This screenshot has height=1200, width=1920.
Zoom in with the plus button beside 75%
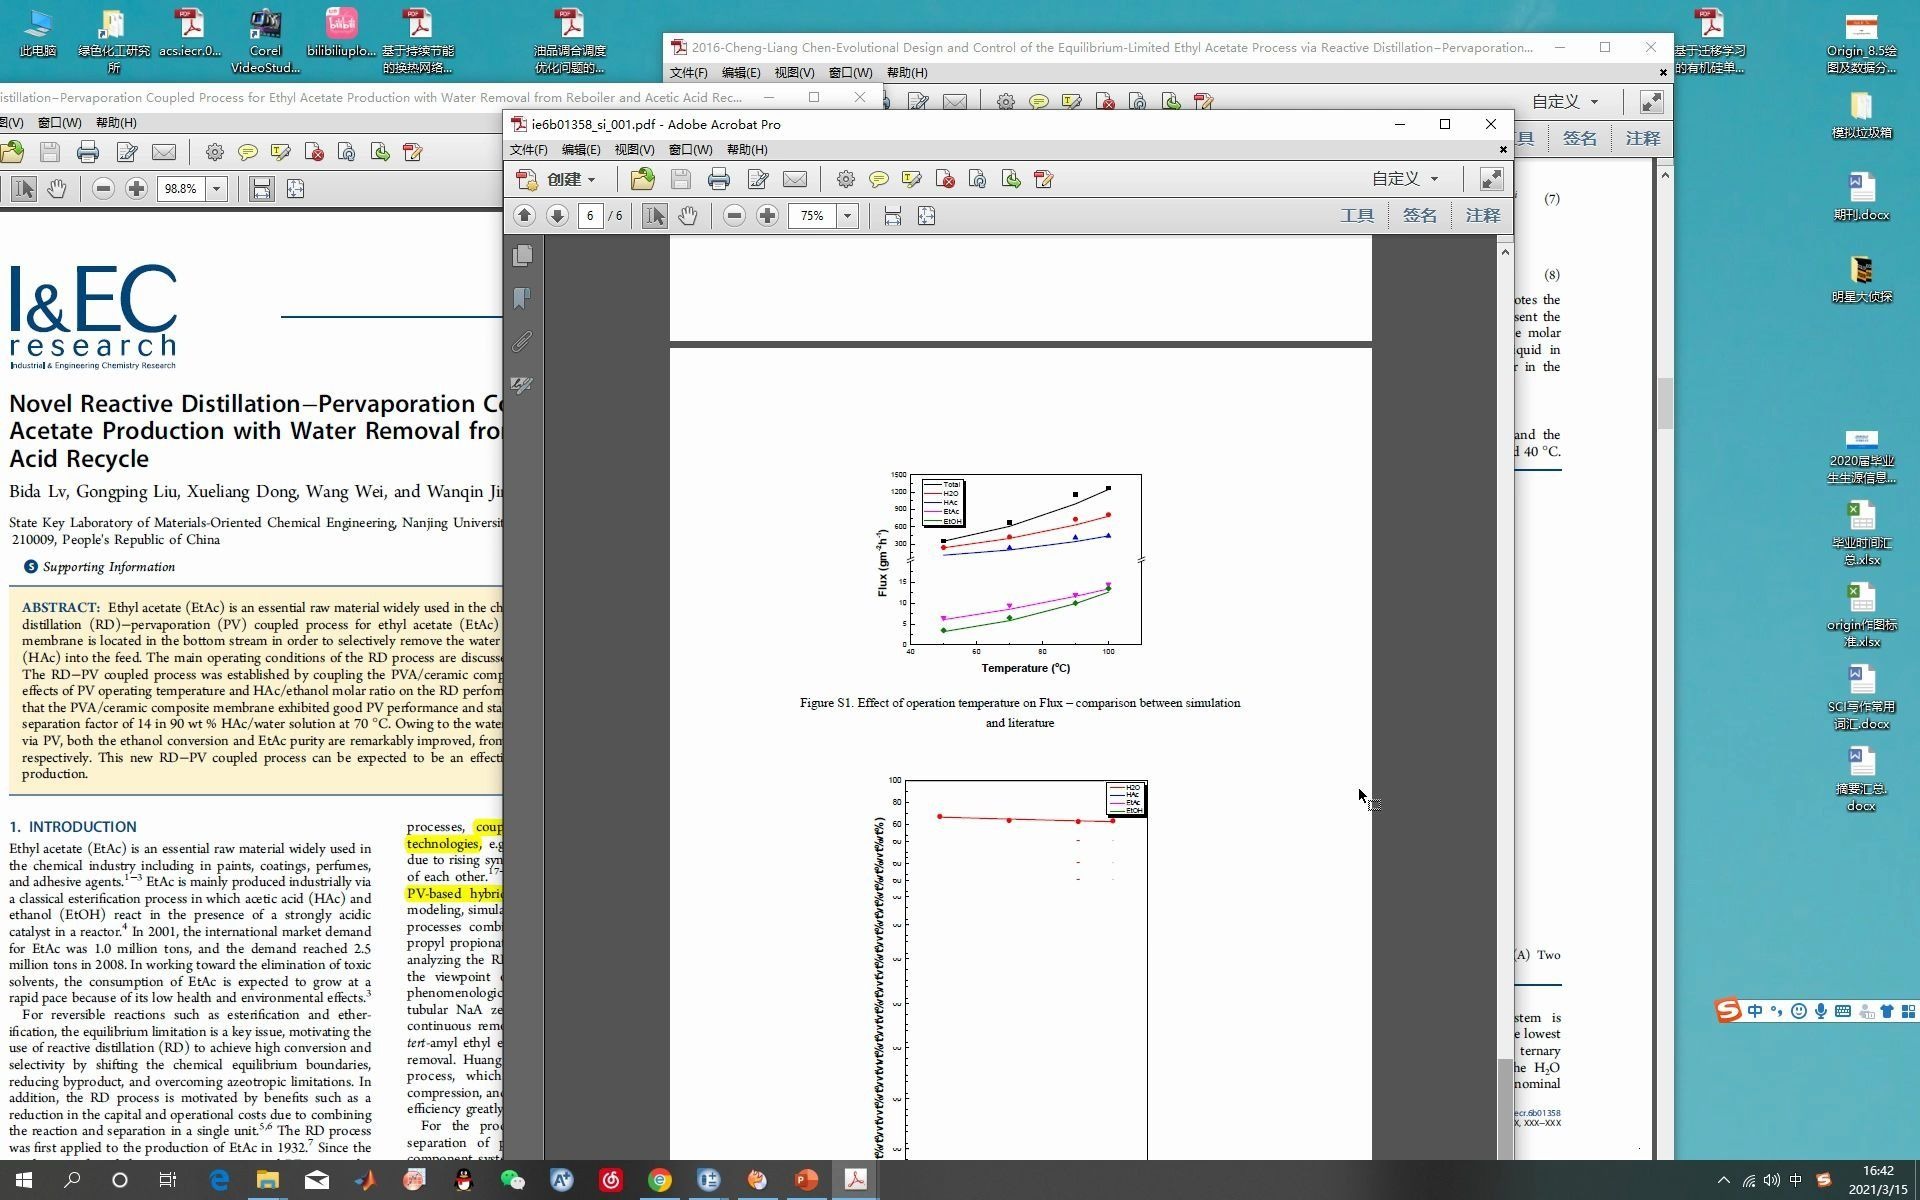pos(767,216)
